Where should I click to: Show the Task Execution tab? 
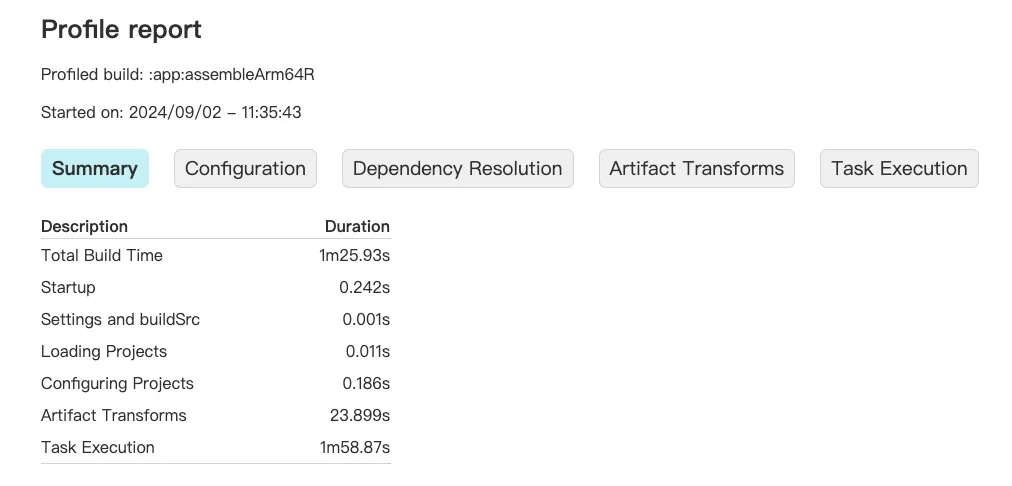tap(899, 168)
